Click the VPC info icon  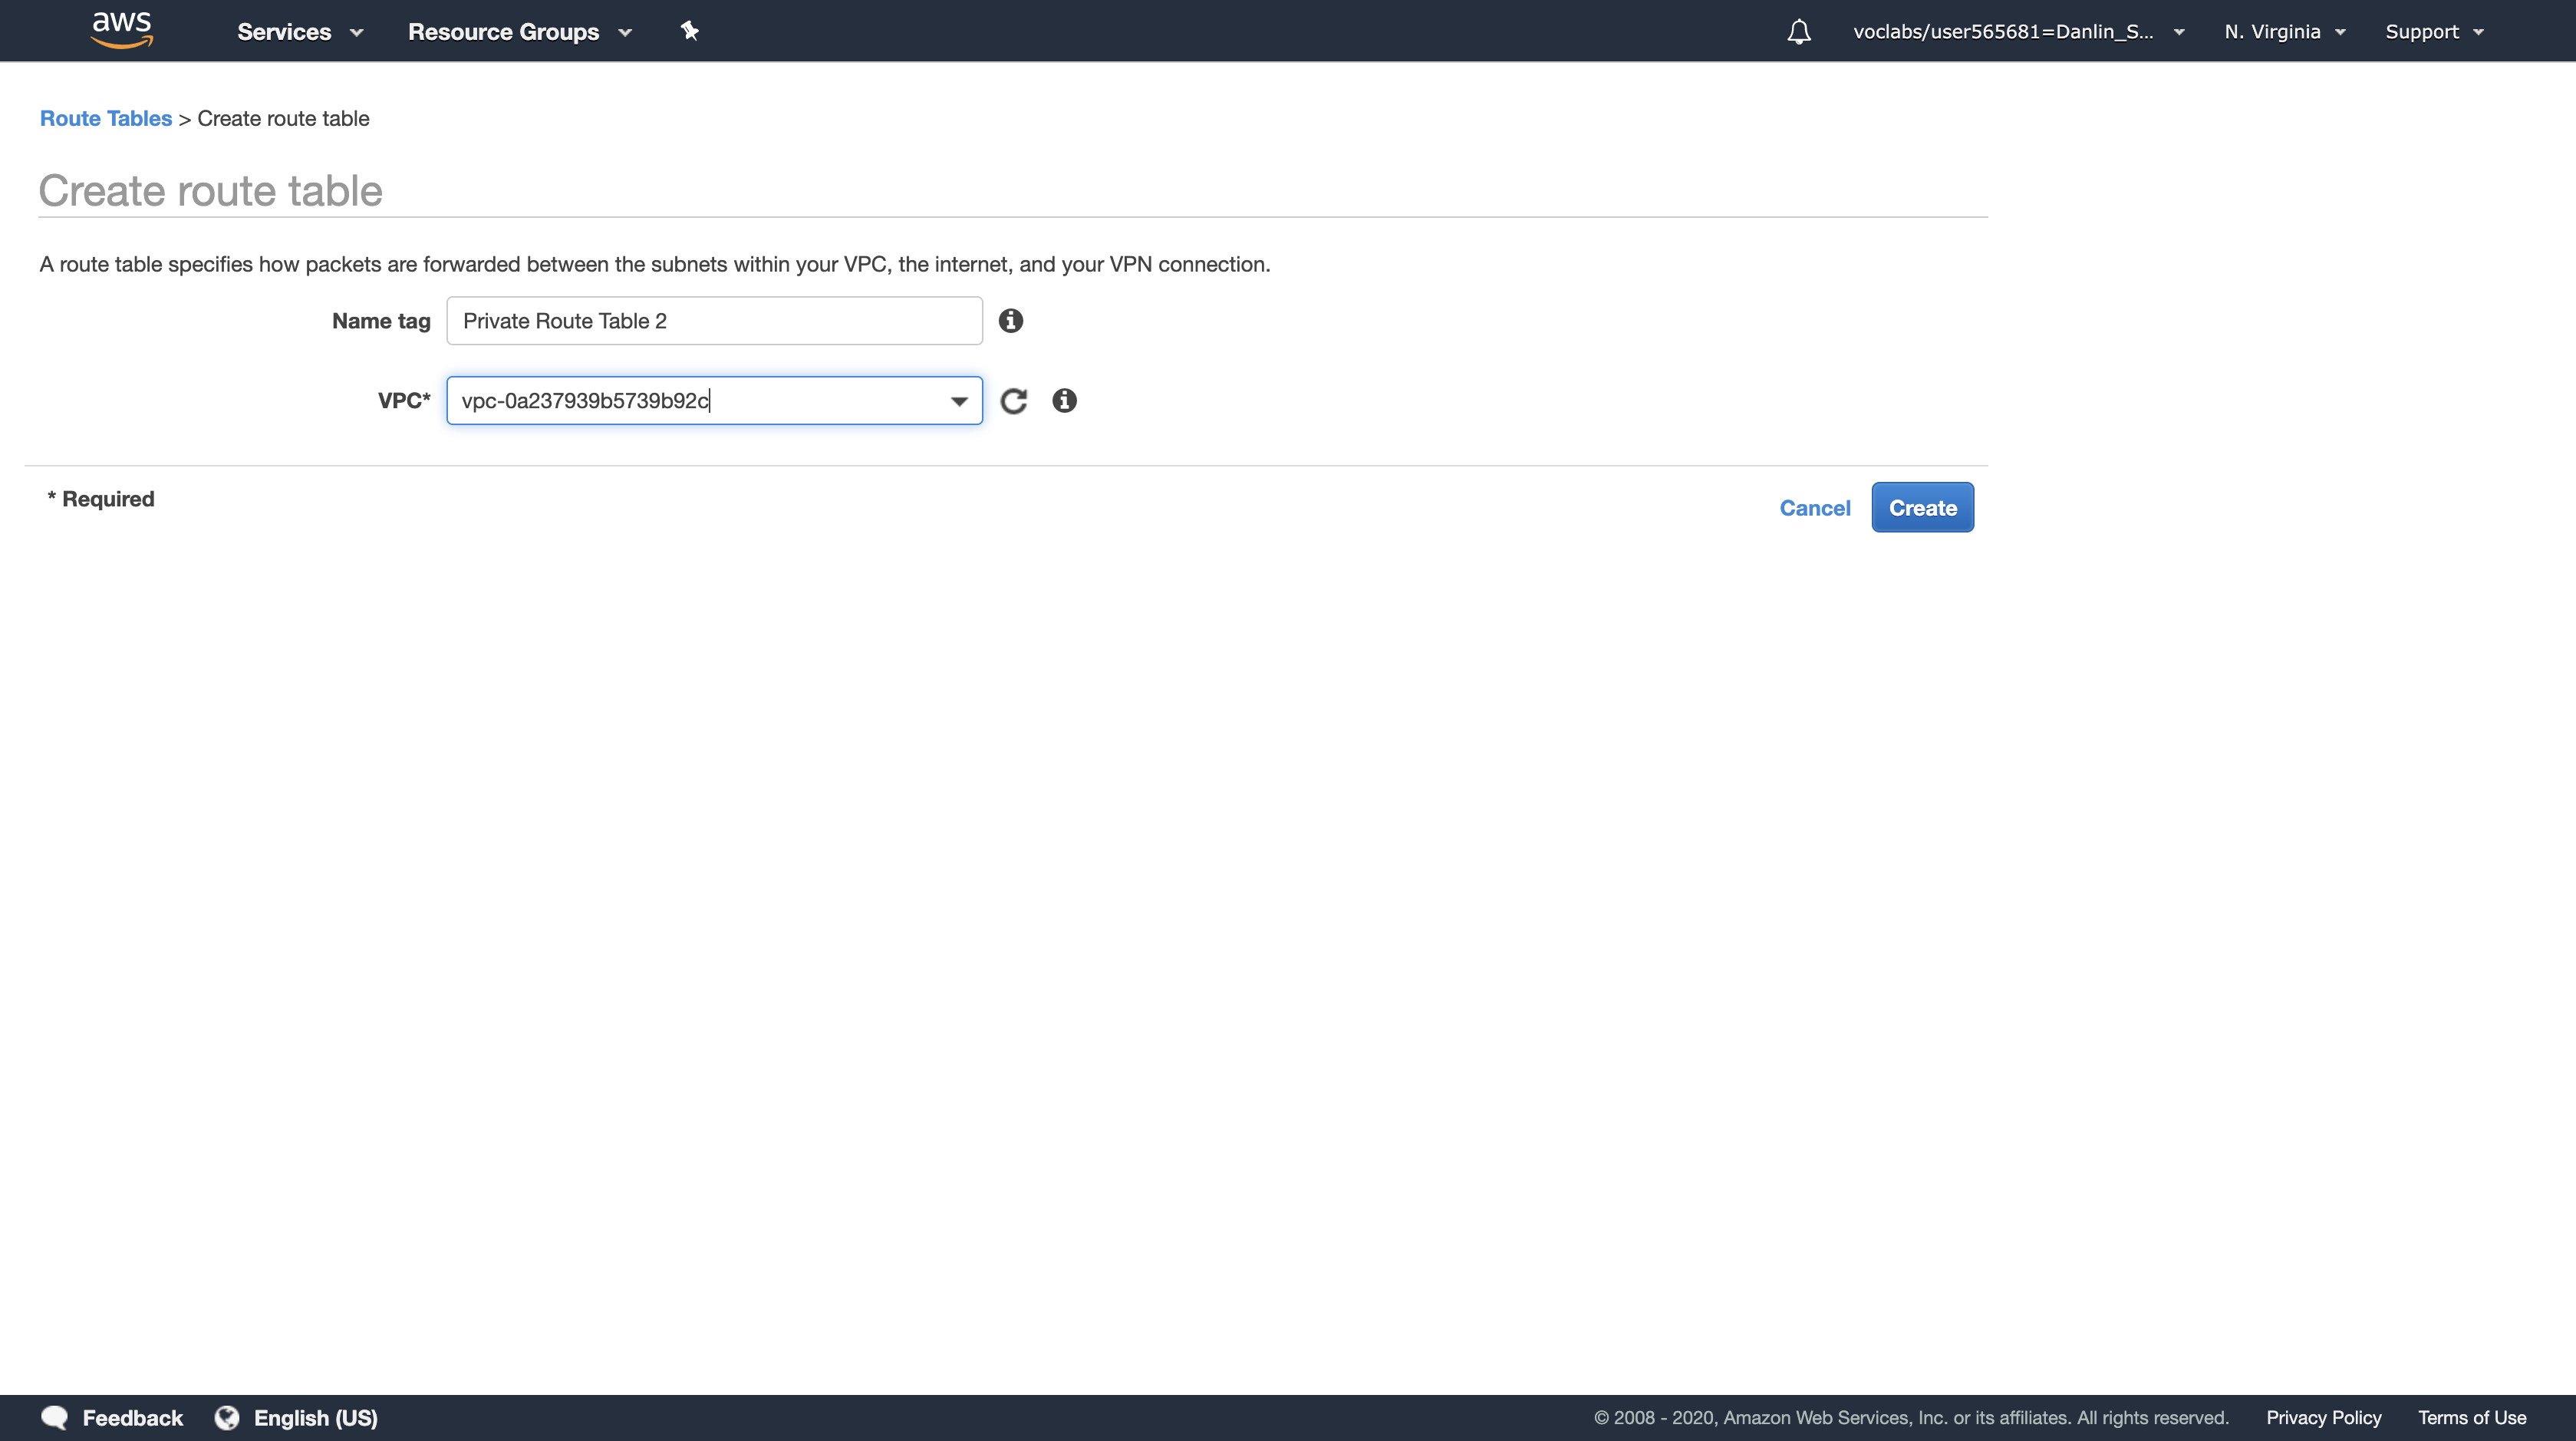(x=1064, y=401)
